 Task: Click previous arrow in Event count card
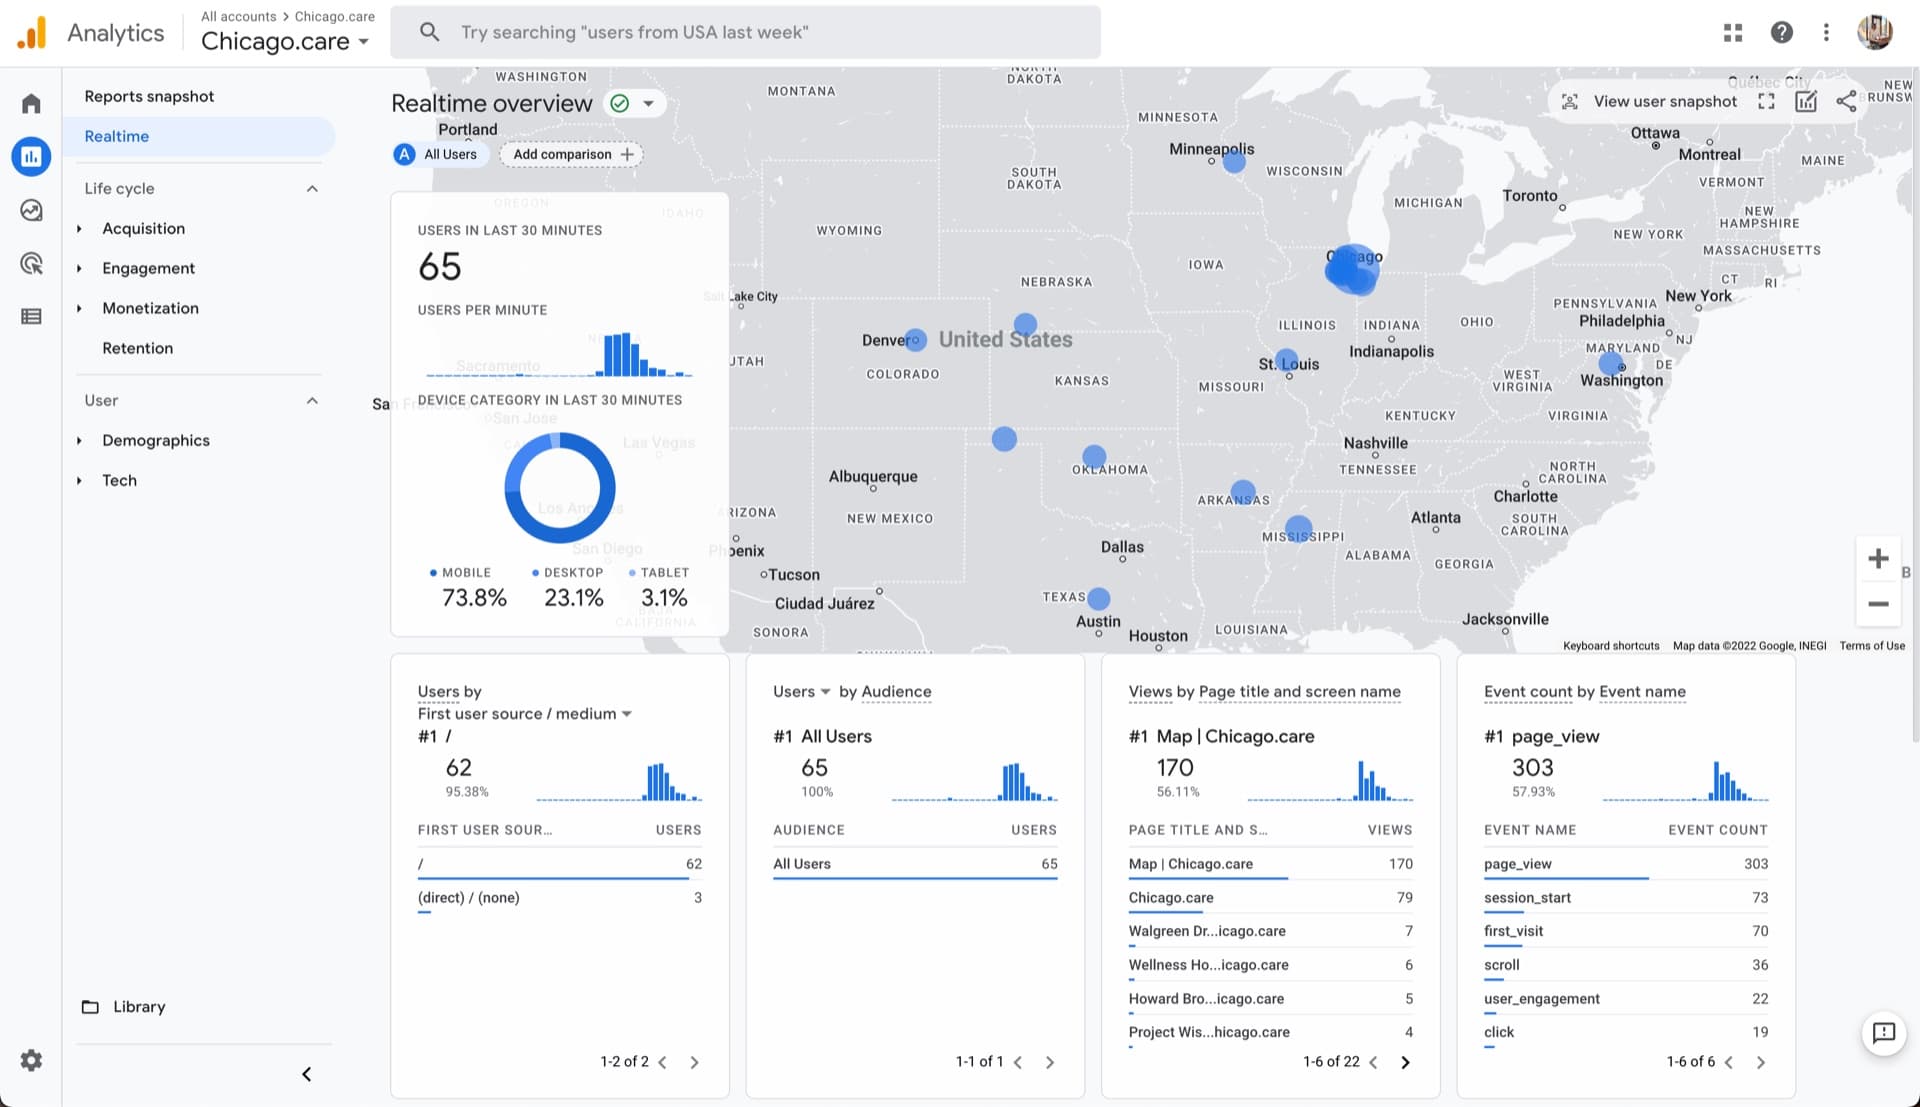tap(1729, 1062)
